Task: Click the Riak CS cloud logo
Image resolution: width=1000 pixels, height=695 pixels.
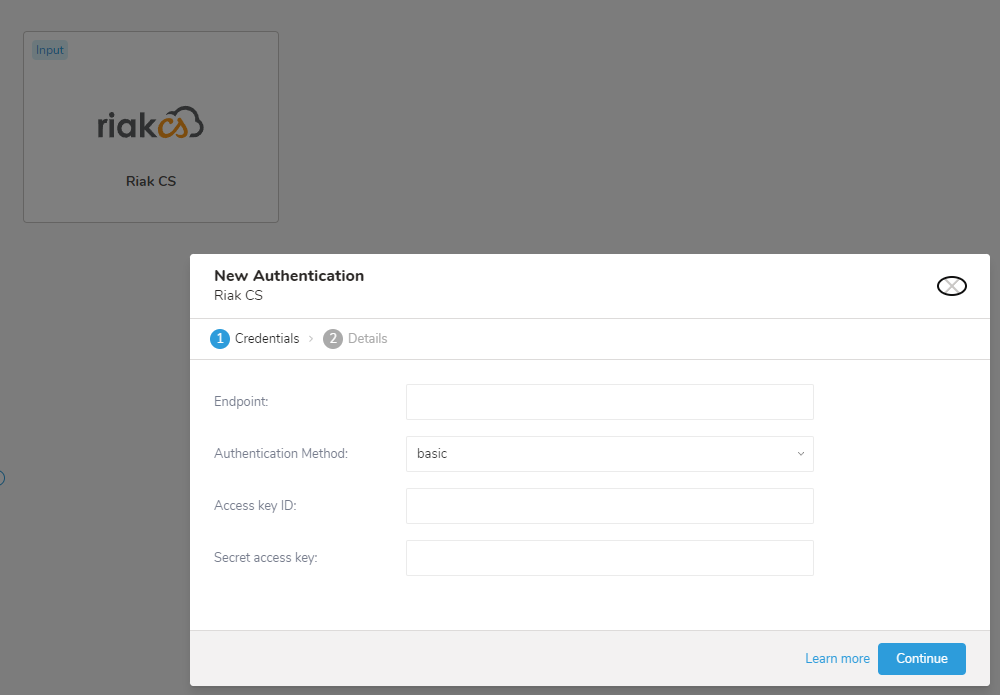Action: point(151,125)
